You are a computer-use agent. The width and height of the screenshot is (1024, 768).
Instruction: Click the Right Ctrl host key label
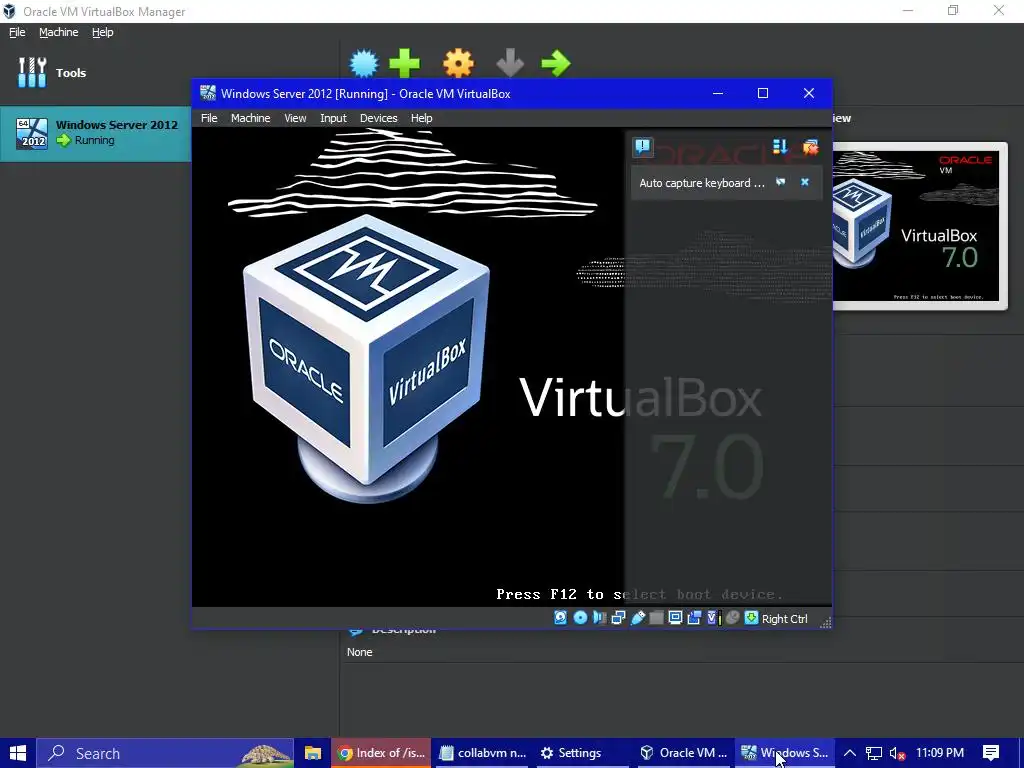784,619
